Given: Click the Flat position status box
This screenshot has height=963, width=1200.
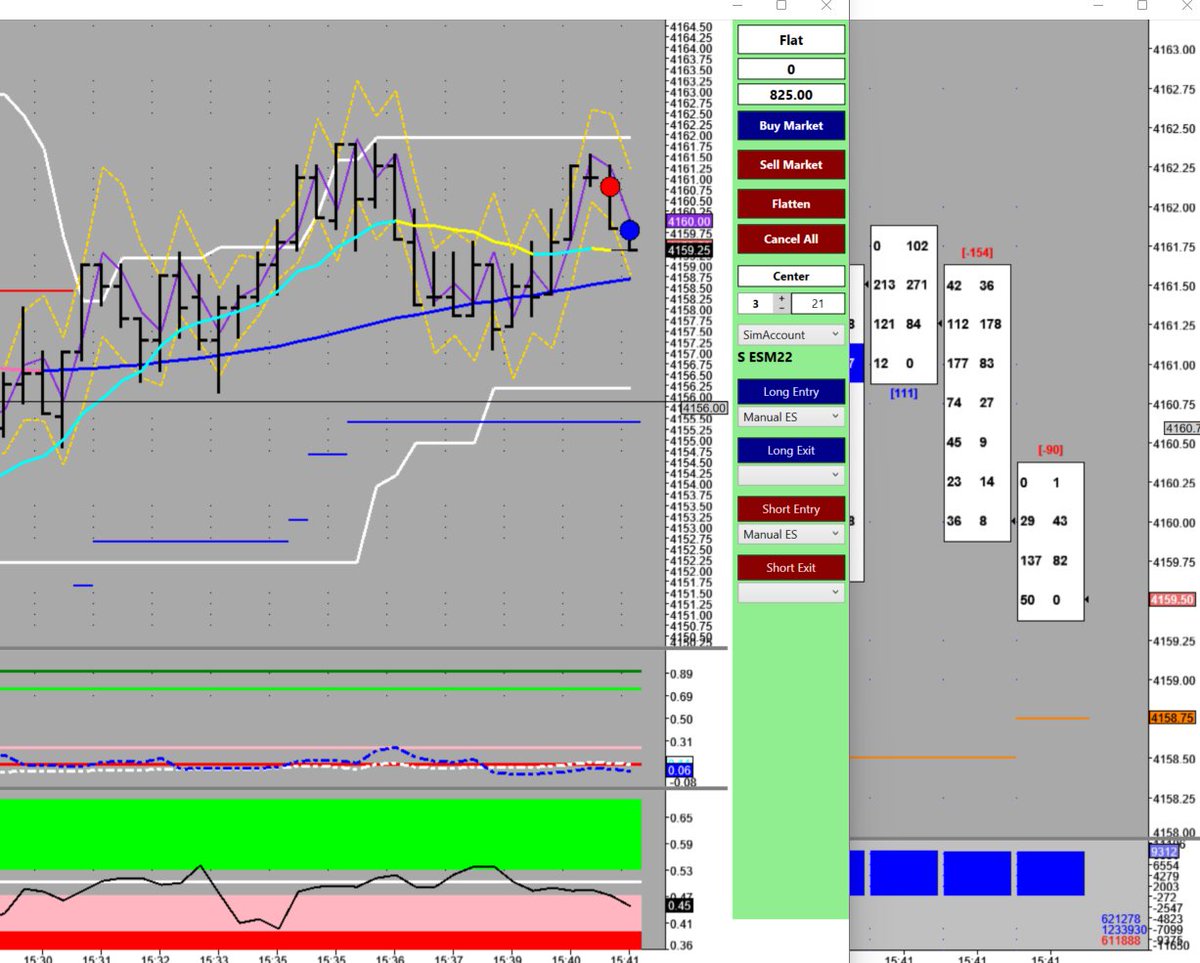Looking at the screenshot, I should (791, 40).
